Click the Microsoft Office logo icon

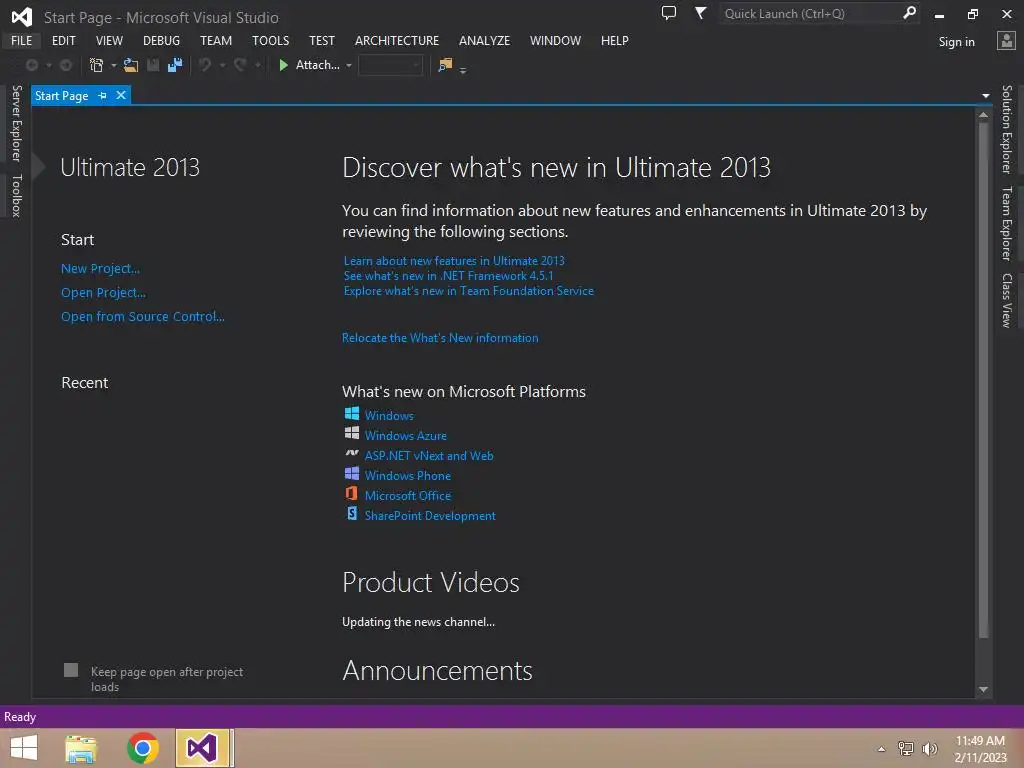(351, 494)
